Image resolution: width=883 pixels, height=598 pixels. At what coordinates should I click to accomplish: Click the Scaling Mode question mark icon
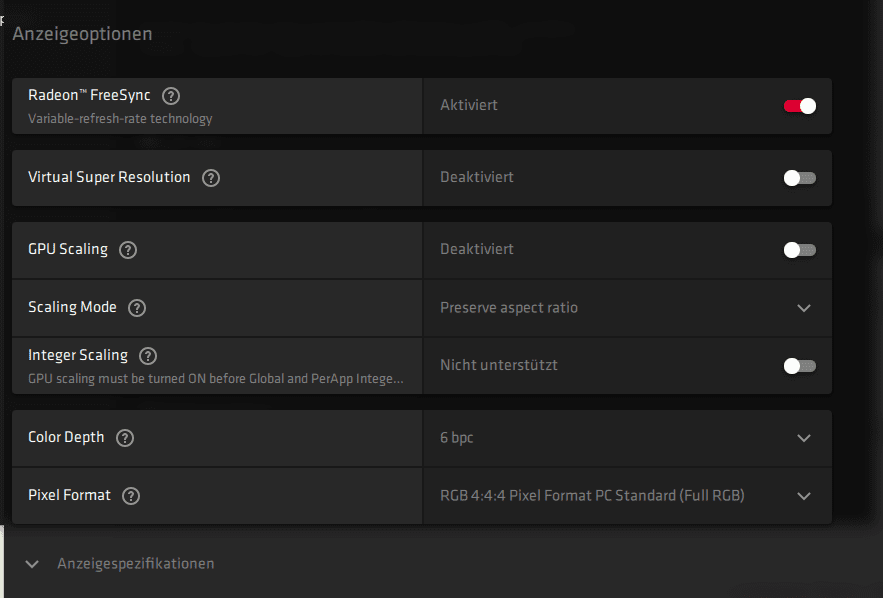pos(137,308)
